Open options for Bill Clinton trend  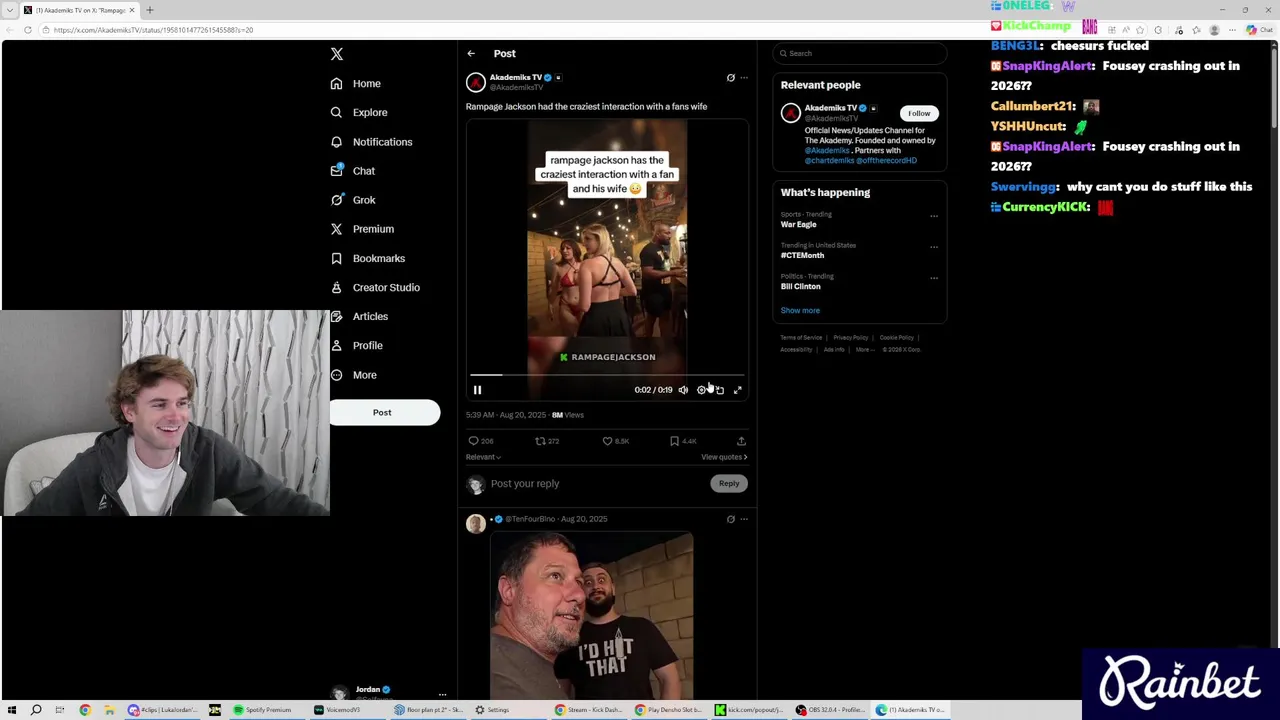coord(934,278)
